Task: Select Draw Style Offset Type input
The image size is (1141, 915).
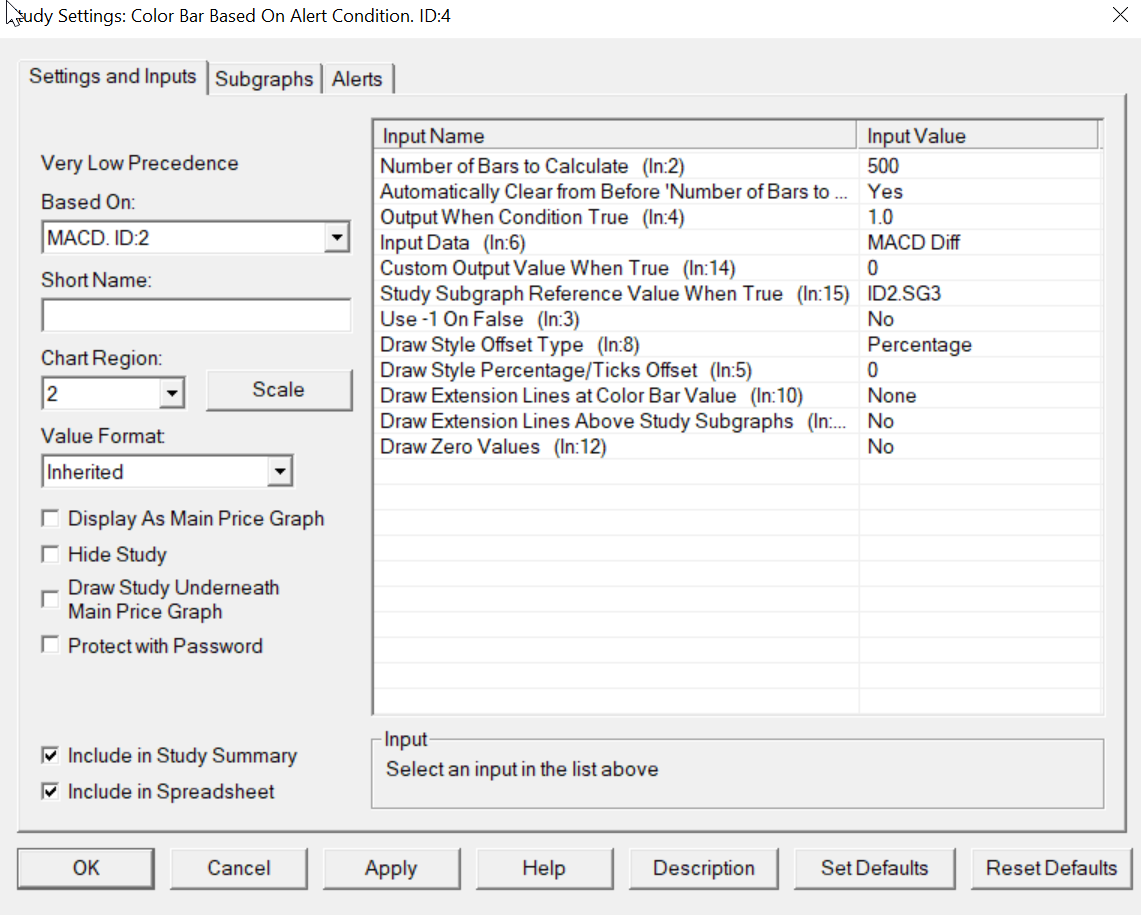Action: tap(738, 344)
